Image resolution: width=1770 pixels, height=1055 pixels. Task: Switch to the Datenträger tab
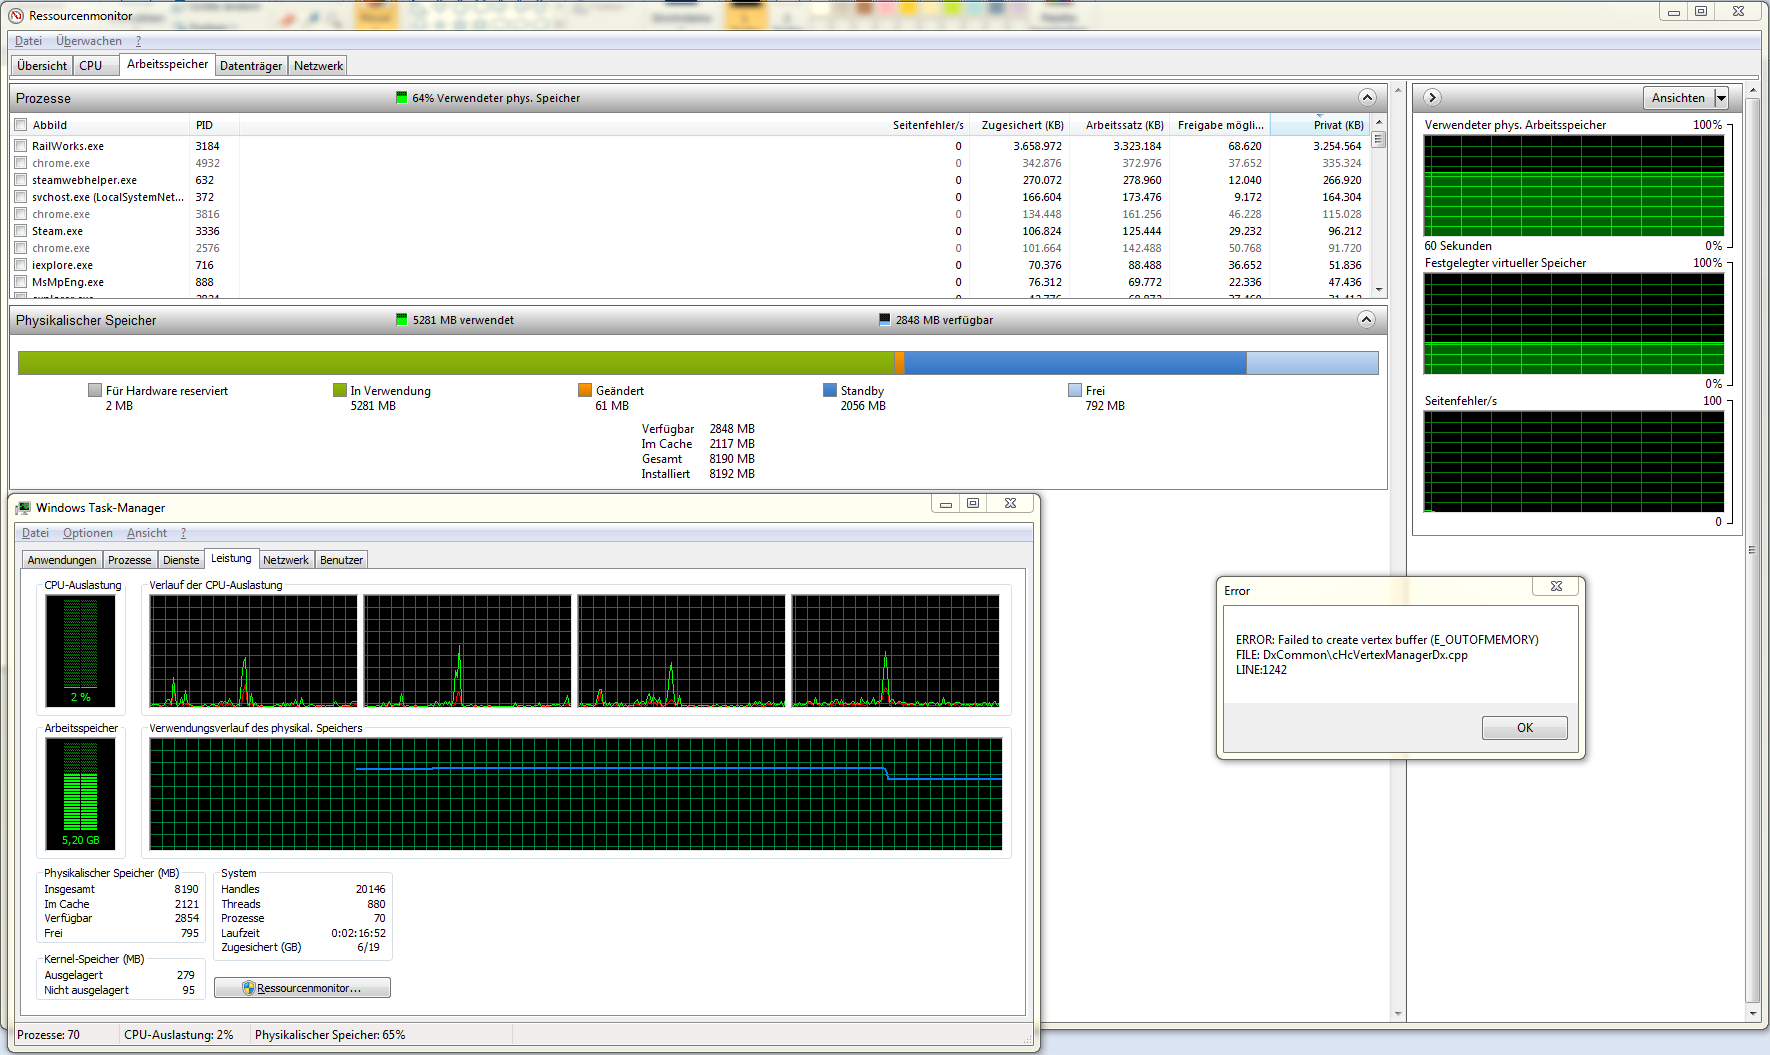251,66
